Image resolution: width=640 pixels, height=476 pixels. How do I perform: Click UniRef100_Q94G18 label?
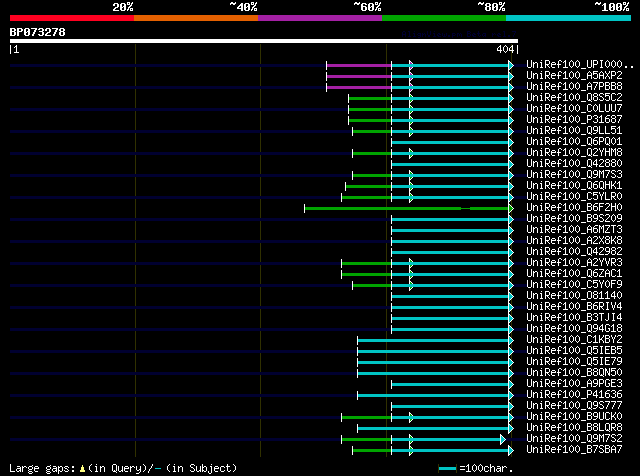574,329
